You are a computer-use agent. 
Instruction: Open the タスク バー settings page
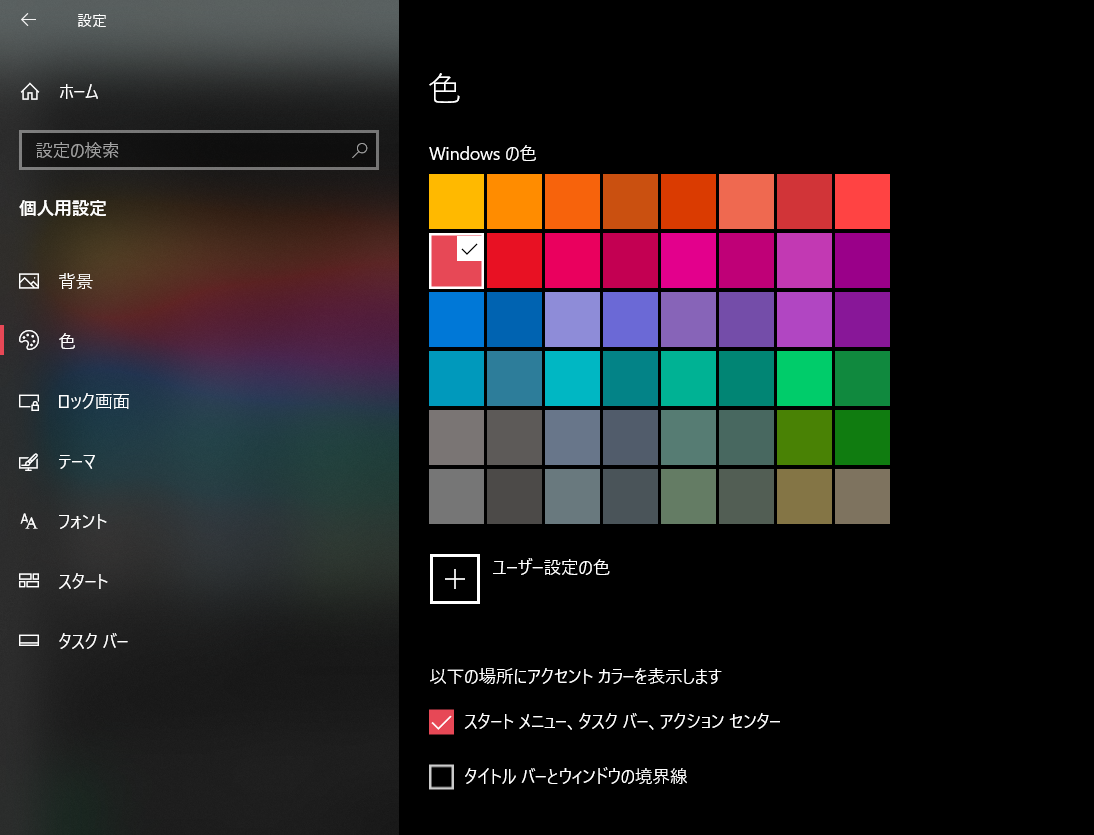[x=199, y=641]
